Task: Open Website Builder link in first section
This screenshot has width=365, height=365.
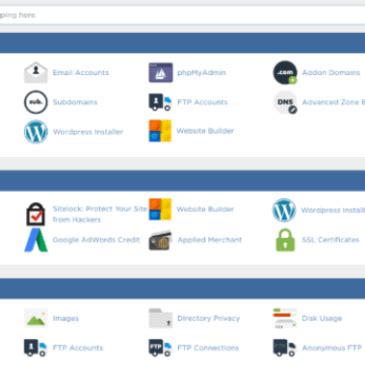Action: pos(205,131)
